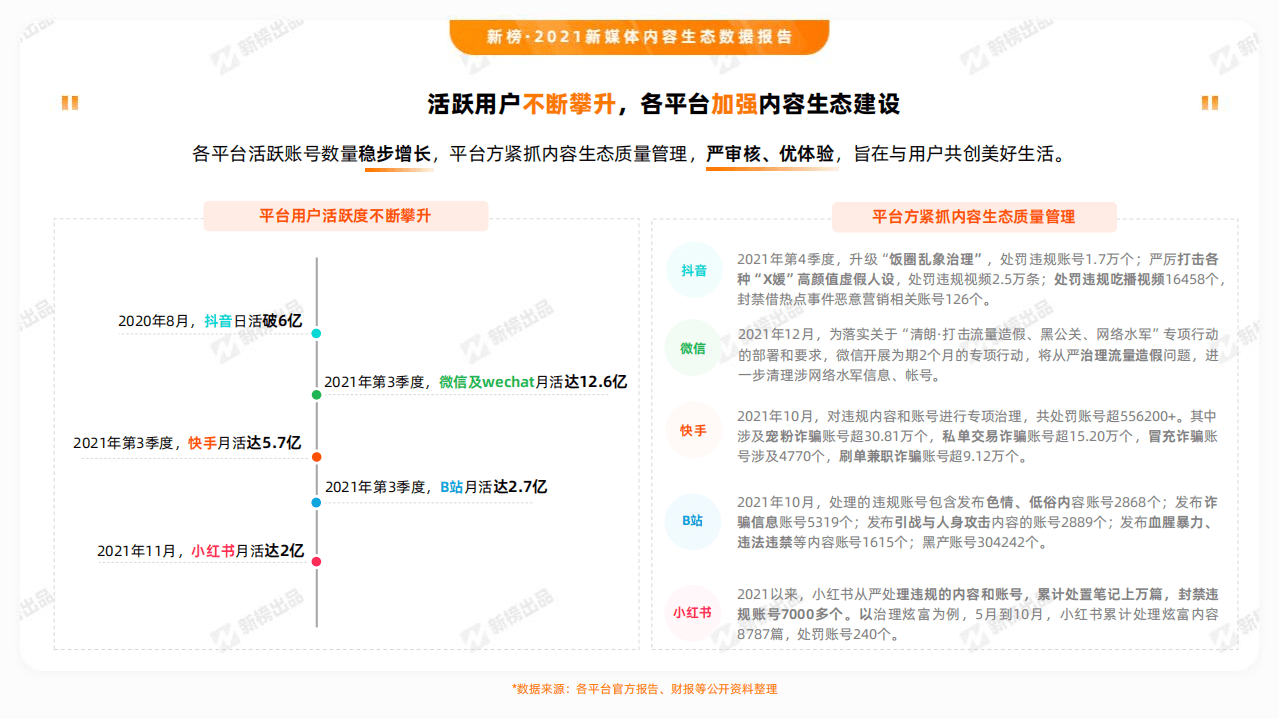Screen dimensions: 1279x719
Task: Toggle the pink 小红书 timeline dot
Action: tap(317, 561)
